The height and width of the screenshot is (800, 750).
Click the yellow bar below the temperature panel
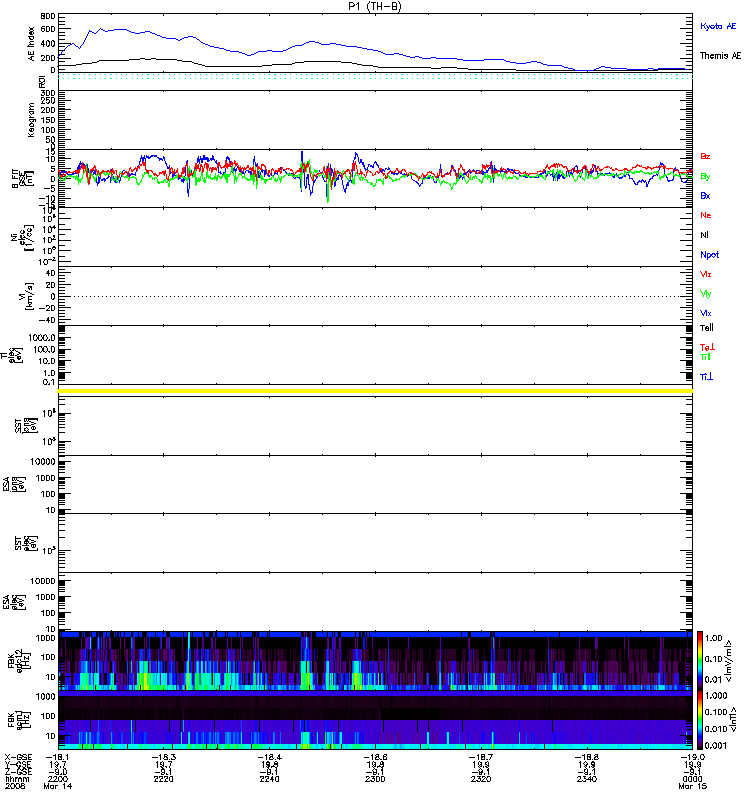coord(375,391)
